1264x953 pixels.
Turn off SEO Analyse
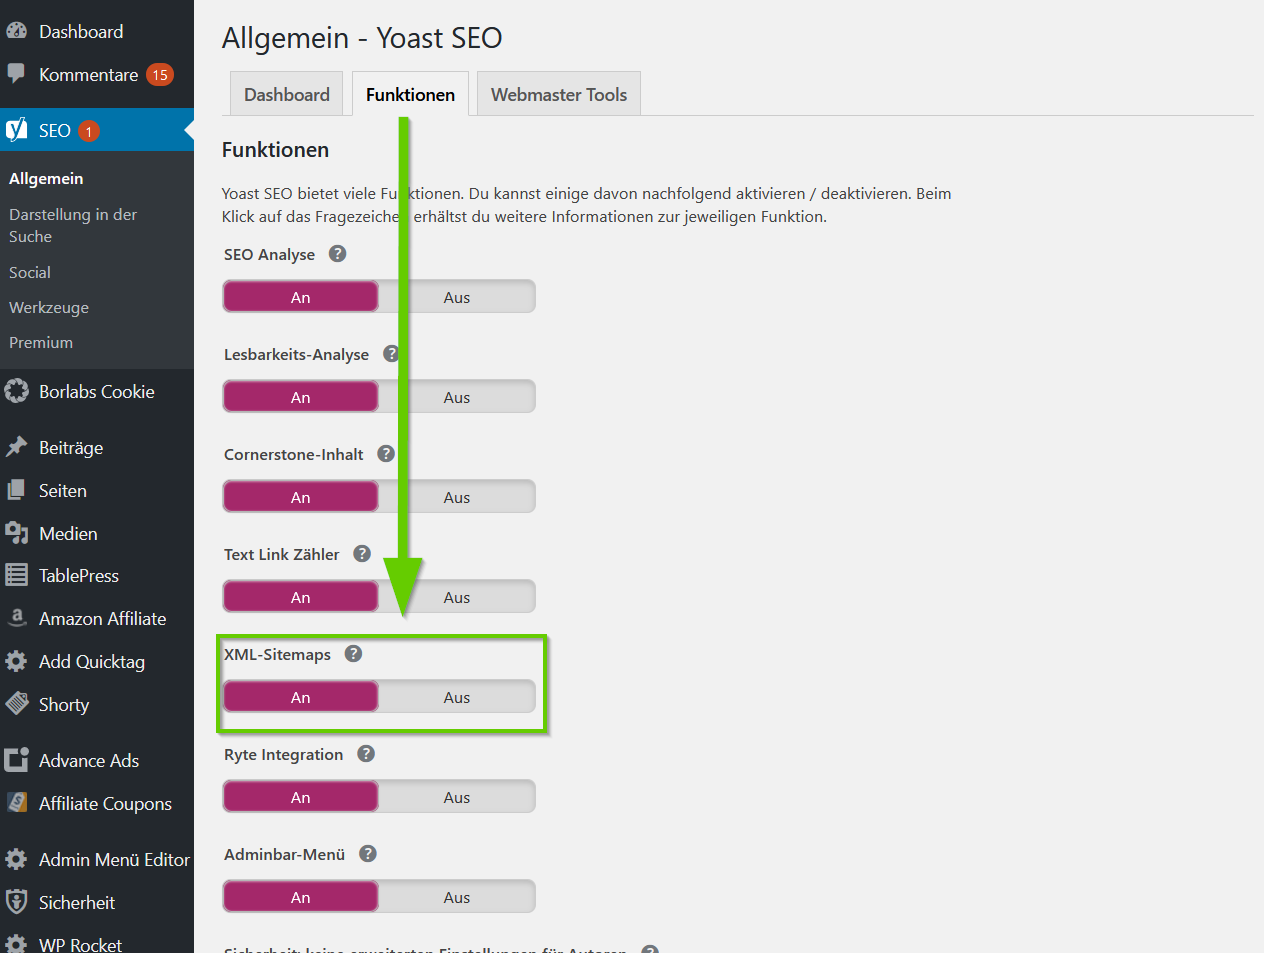457,296
